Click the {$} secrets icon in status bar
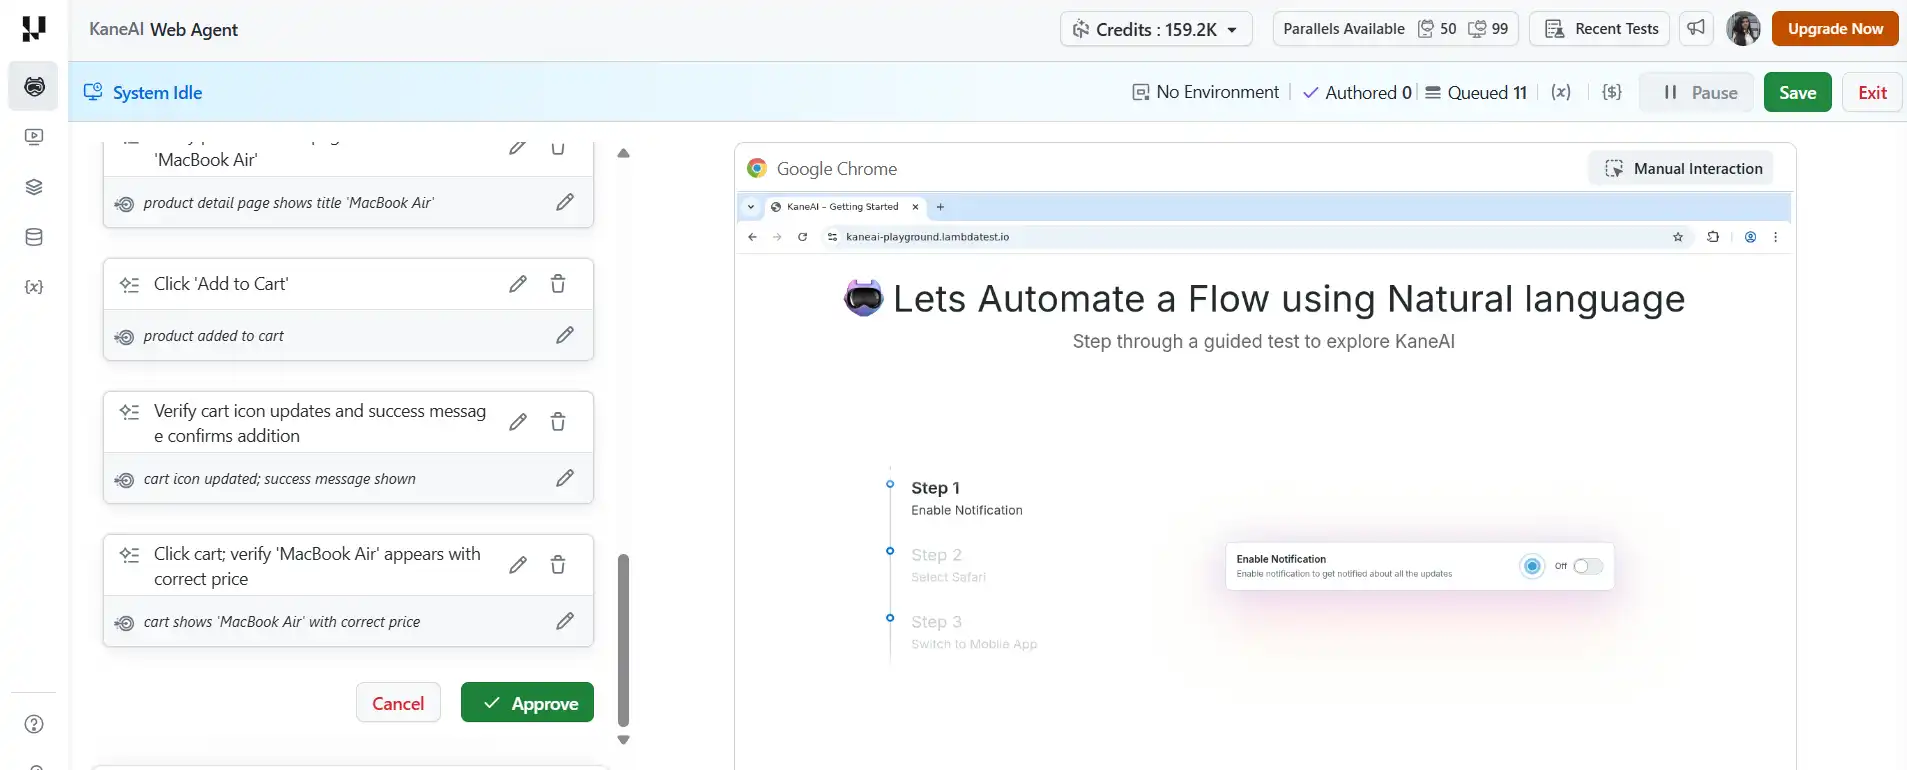The image size is (1907, 770). pos(1611,92)
